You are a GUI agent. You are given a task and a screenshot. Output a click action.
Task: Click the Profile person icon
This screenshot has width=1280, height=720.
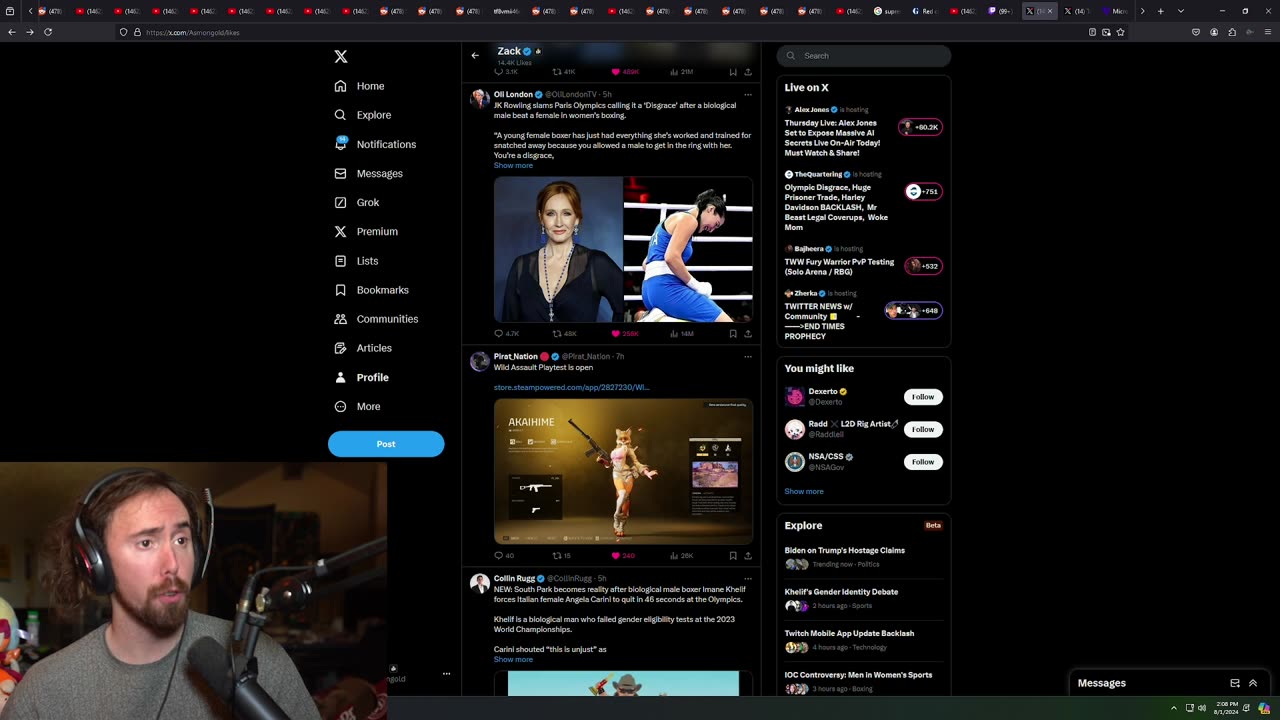coord(340,377)
